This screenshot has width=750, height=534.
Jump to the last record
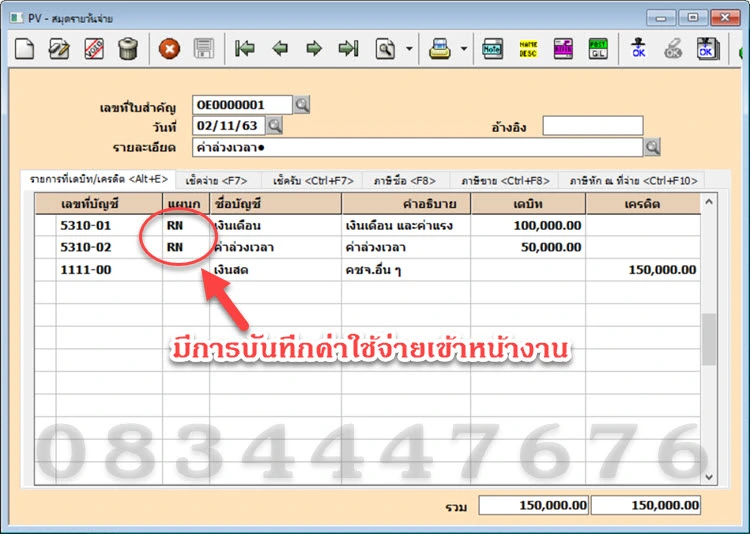click(x=348, y=48)
